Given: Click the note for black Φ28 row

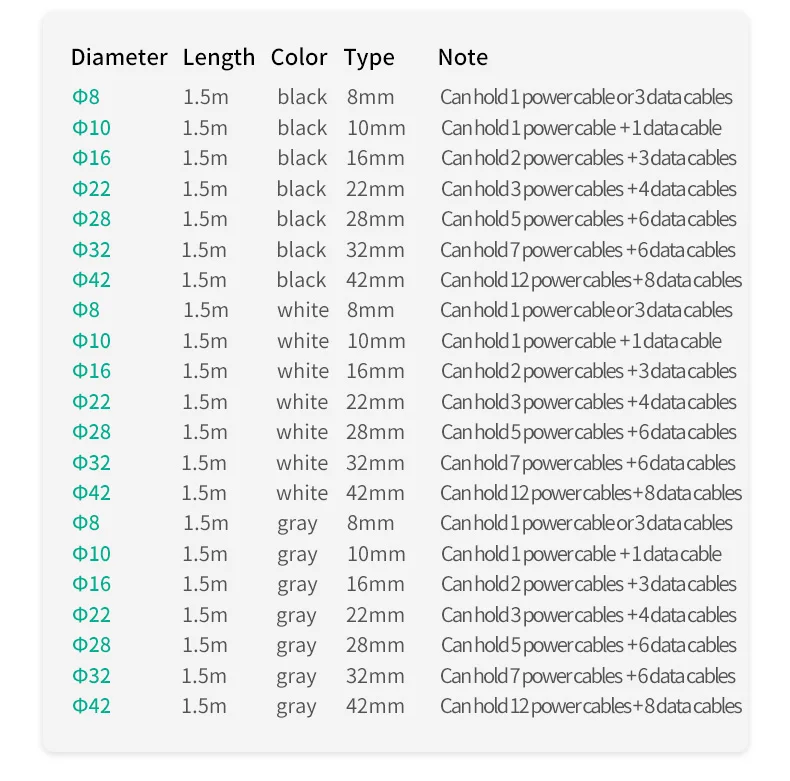Looking at the screenshot, I should pos(588,219).
